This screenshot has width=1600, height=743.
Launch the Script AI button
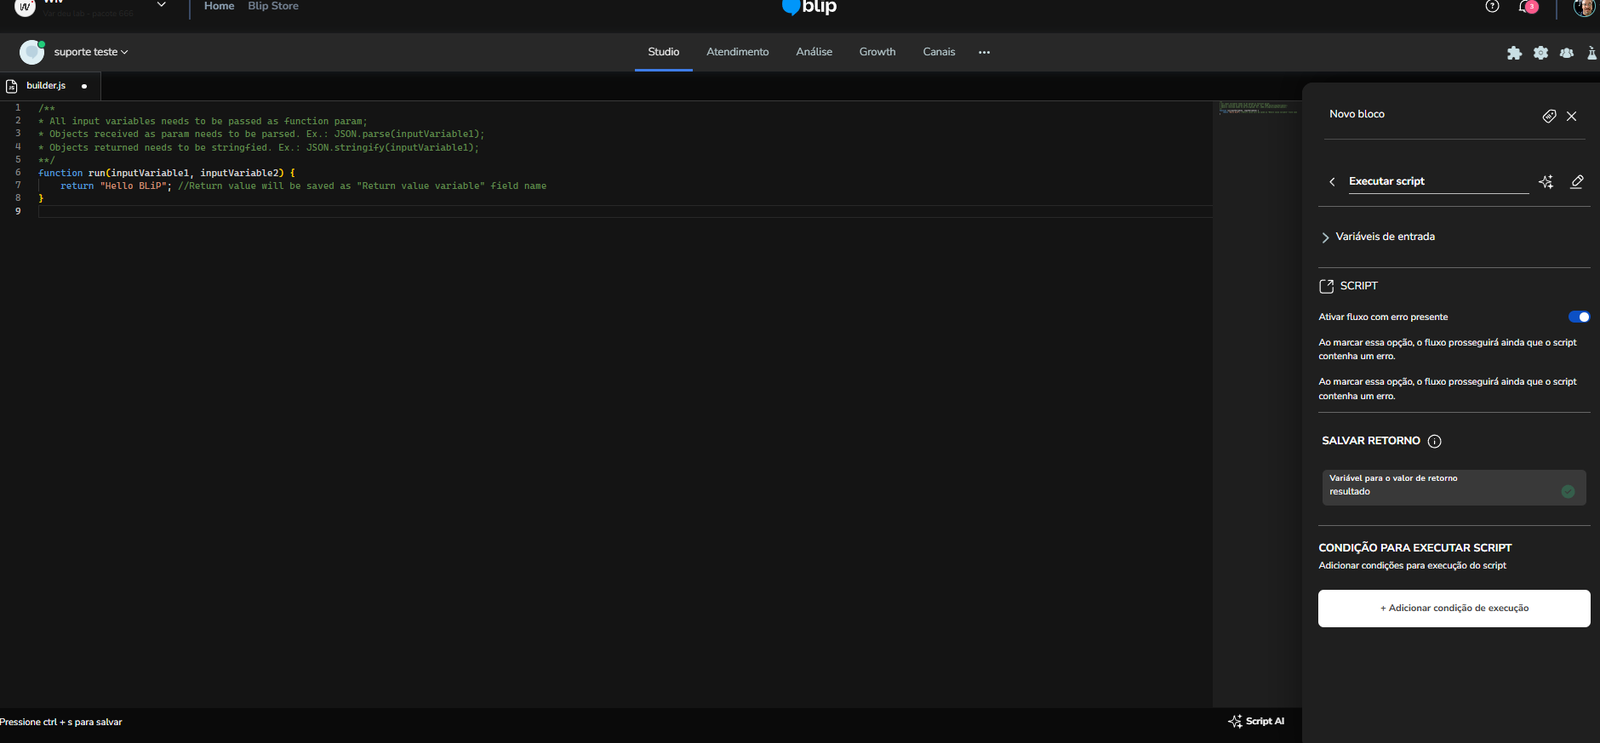point(1256,721)
